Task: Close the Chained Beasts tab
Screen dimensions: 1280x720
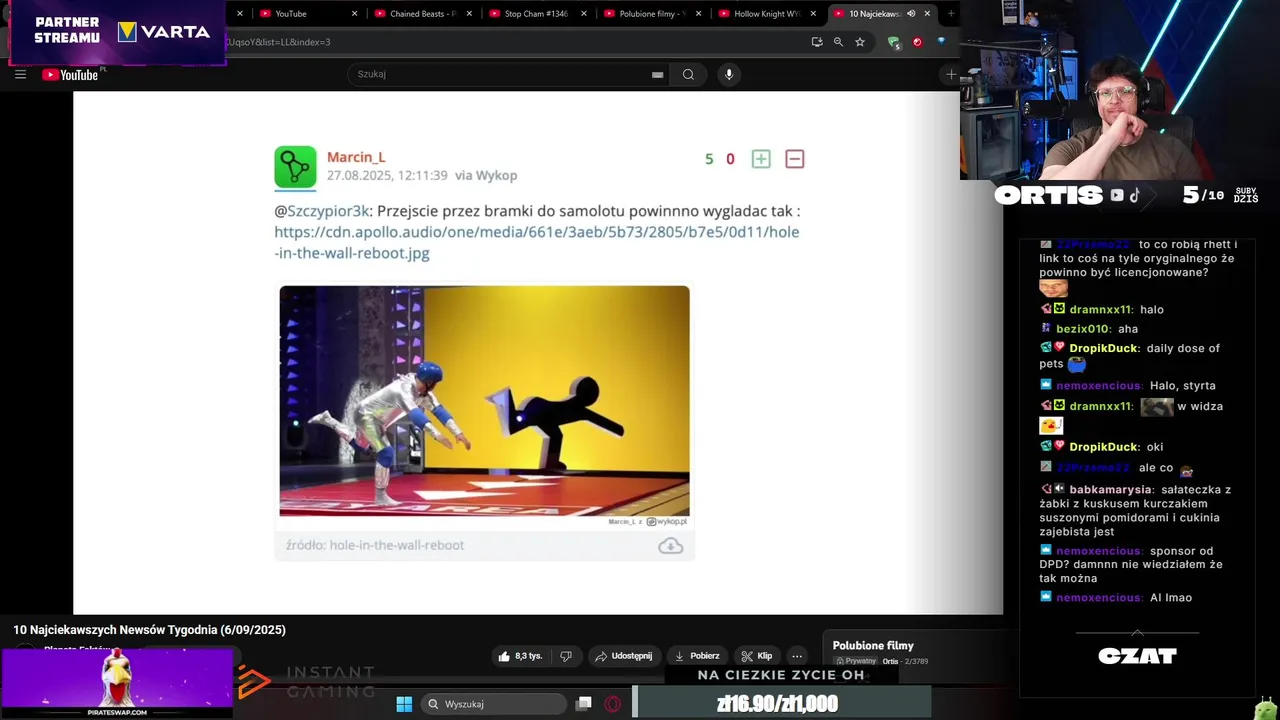Action: click(469, 14)
